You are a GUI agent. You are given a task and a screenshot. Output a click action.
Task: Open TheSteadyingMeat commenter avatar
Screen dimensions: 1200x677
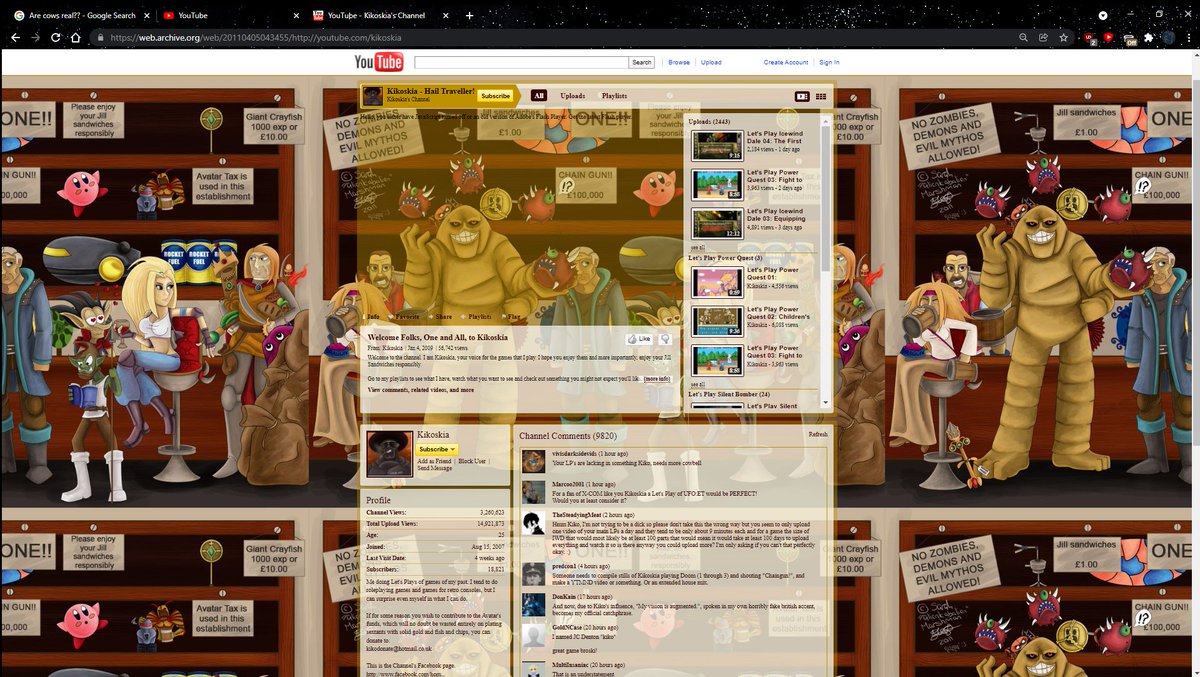tap(533, 522)
